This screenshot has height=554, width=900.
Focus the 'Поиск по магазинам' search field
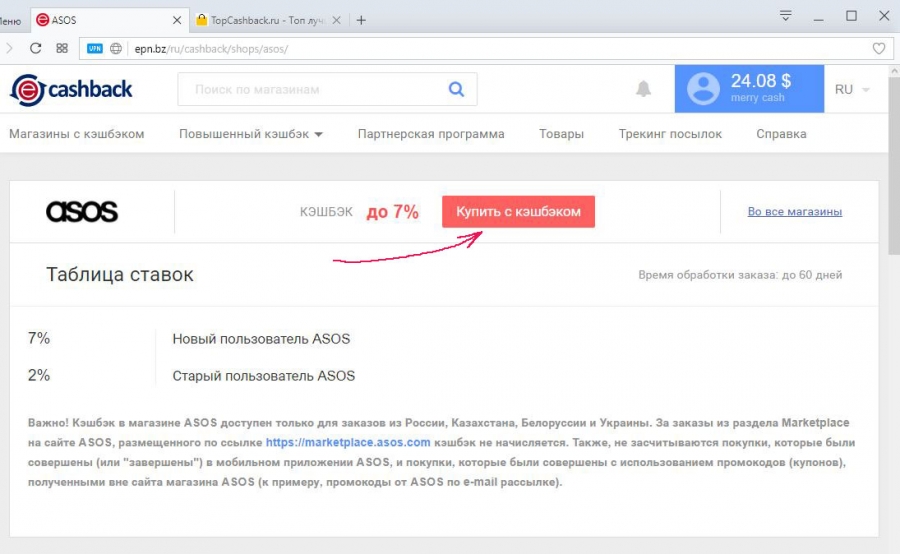click(x=327, y=89)
